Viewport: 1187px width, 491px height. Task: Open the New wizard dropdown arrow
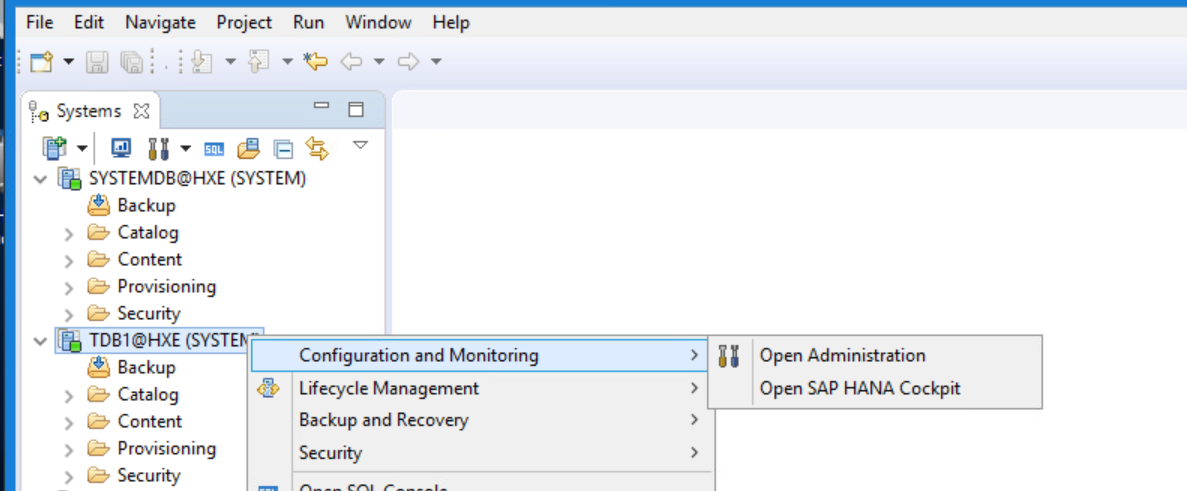tap(68, 61)
